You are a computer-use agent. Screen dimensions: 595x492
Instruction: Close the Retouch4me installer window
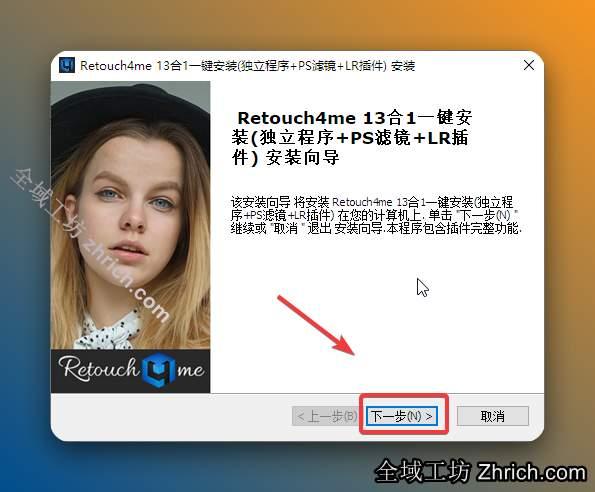pos(529,65)
